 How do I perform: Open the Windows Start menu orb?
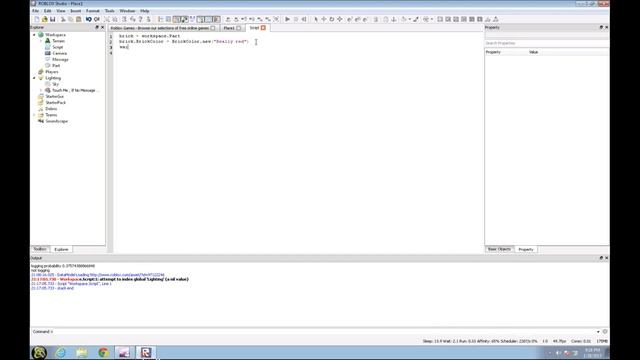39,353
